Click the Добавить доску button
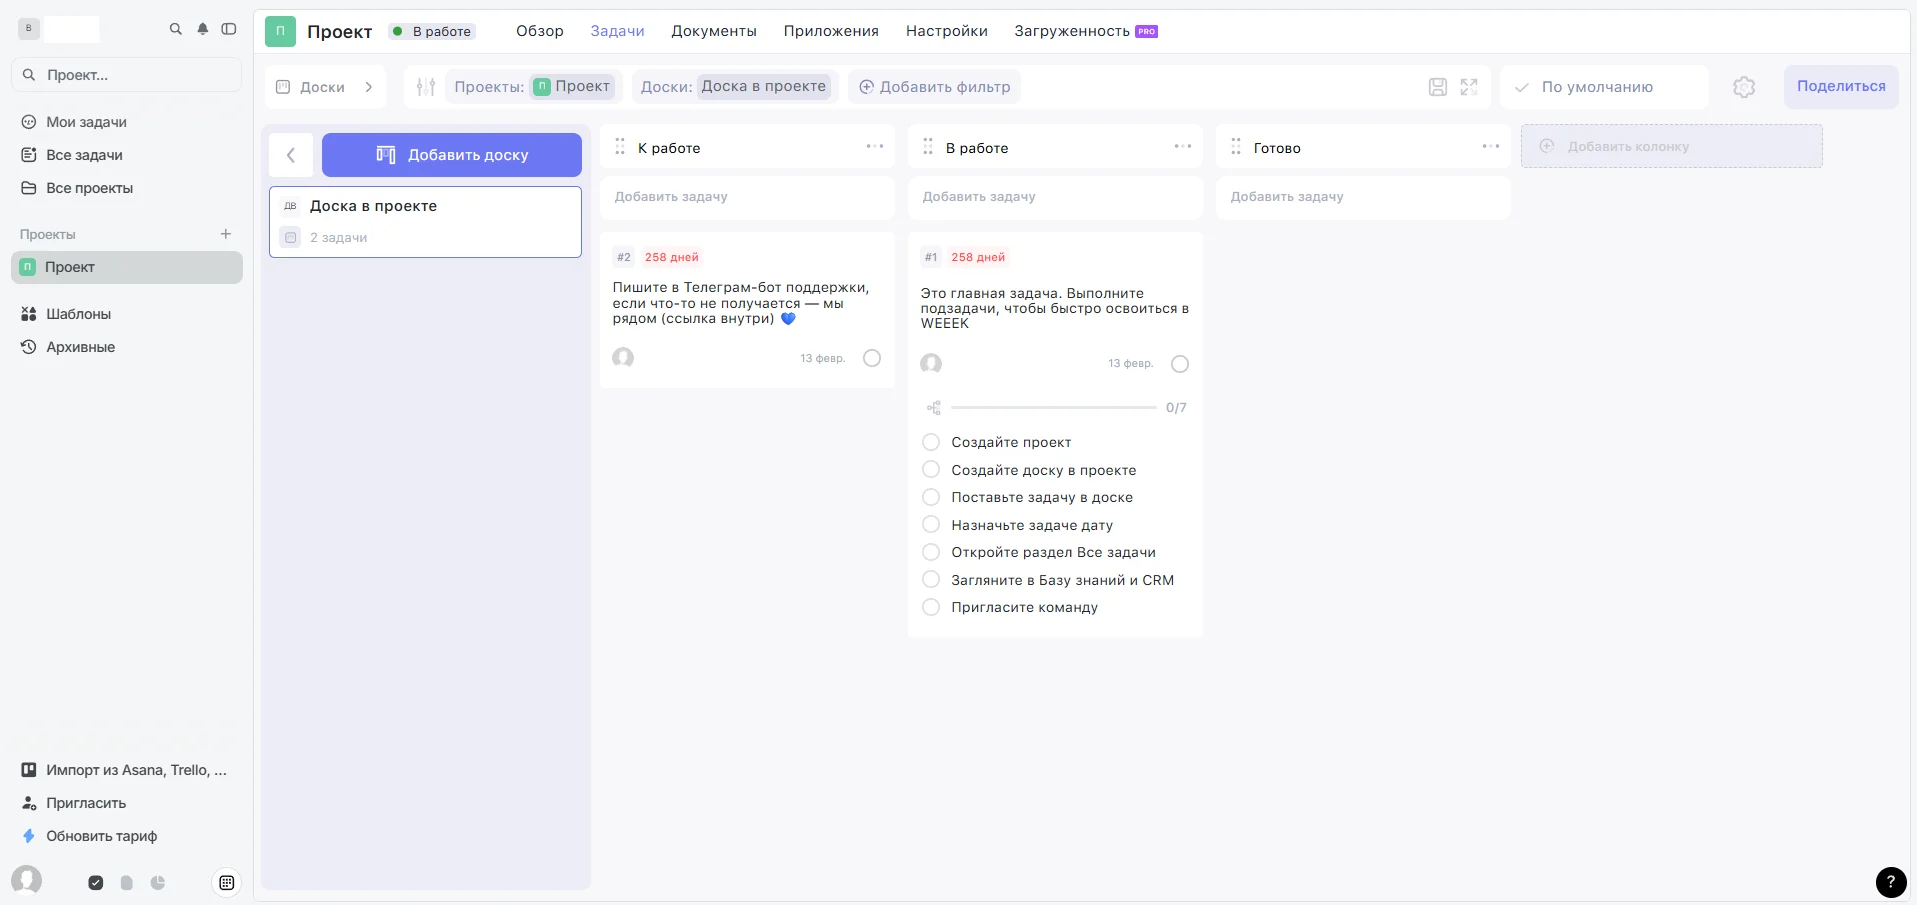The width and height of the screenshot is (1917, 905). [x=452, y=155]
